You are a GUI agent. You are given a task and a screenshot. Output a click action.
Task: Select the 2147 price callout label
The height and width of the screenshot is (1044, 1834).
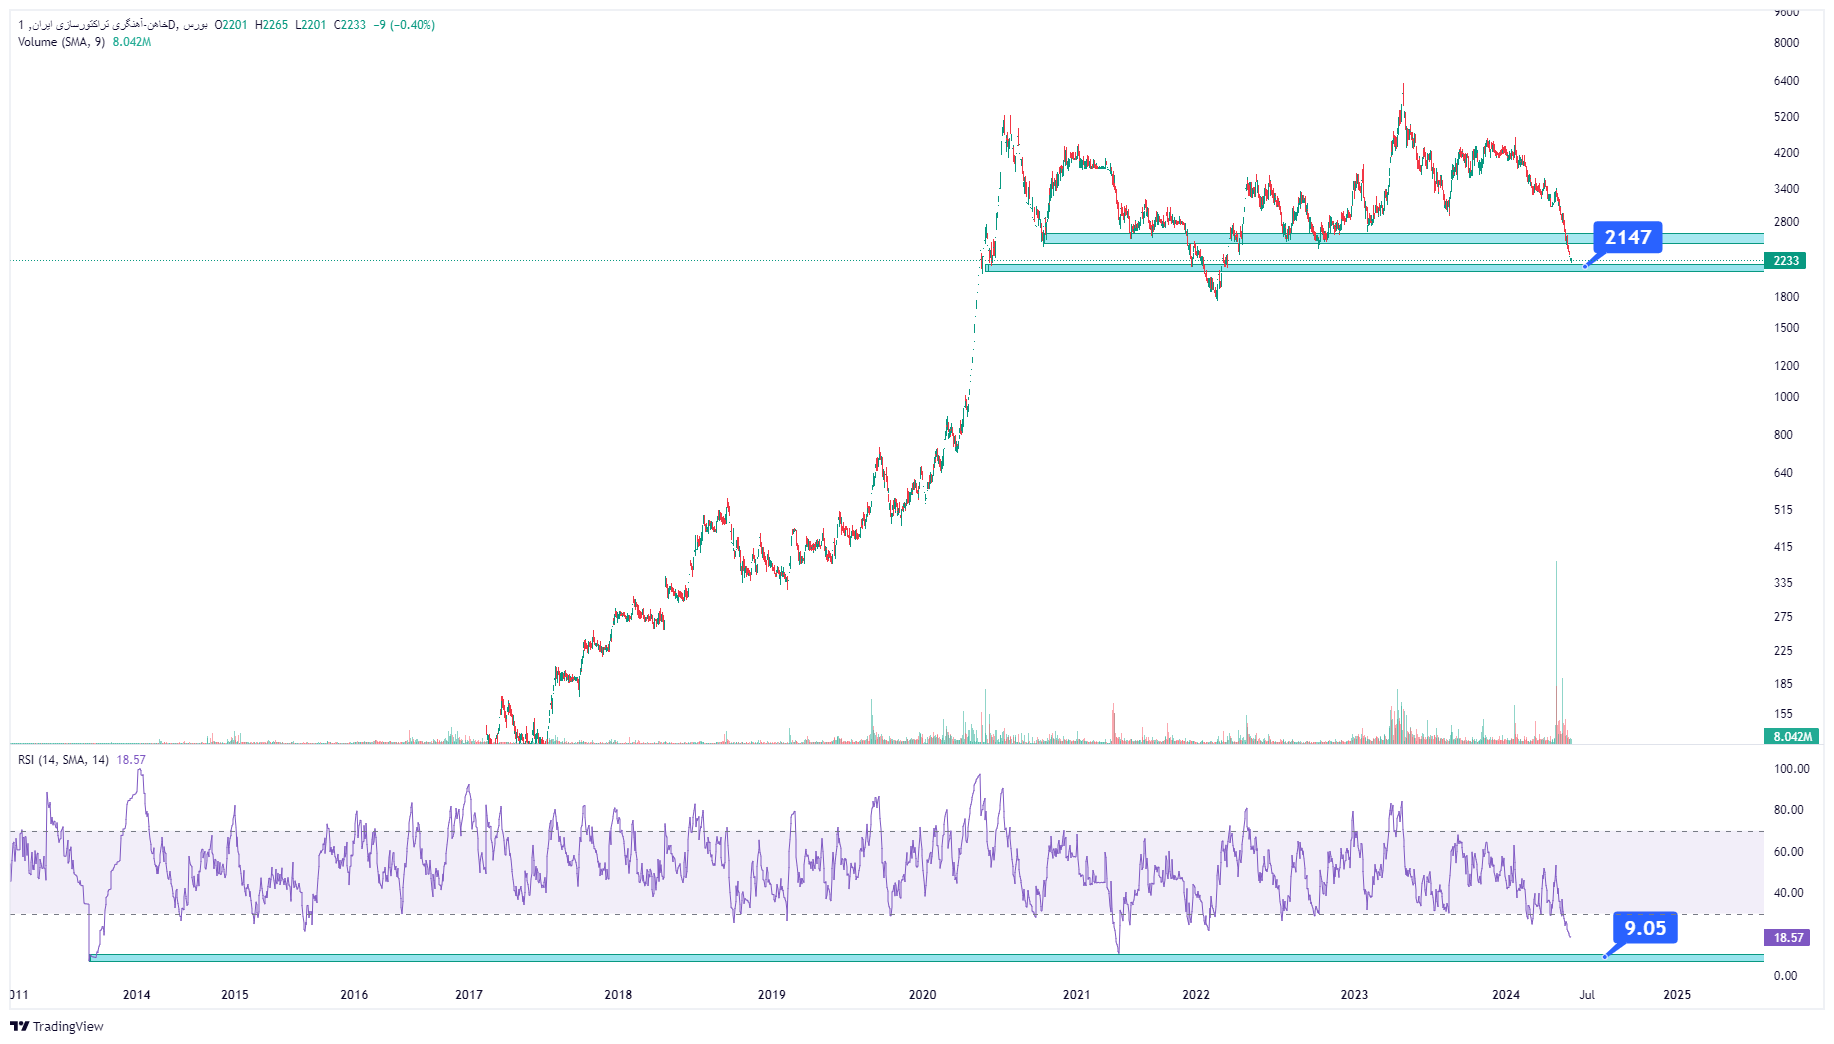1628,237
